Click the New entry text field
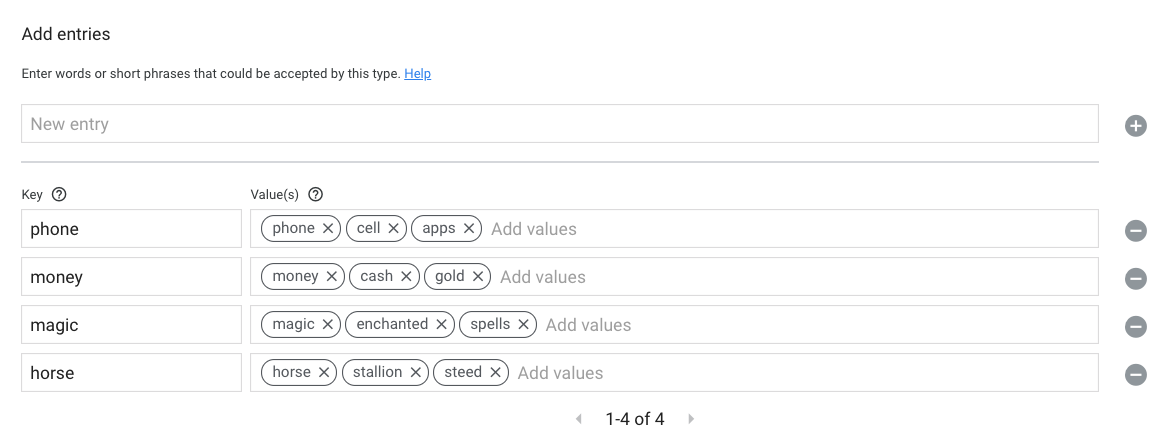Screen dimensions: 1167x440 (x=560, y=125)
